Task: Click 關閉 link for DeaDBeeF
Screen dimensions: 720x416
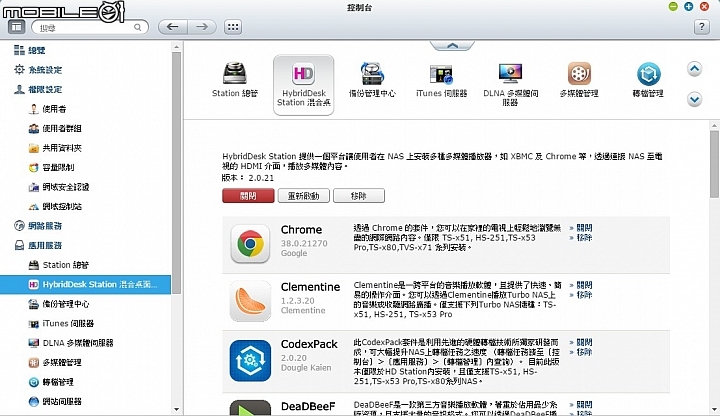Action: click(x=584, y=405)
